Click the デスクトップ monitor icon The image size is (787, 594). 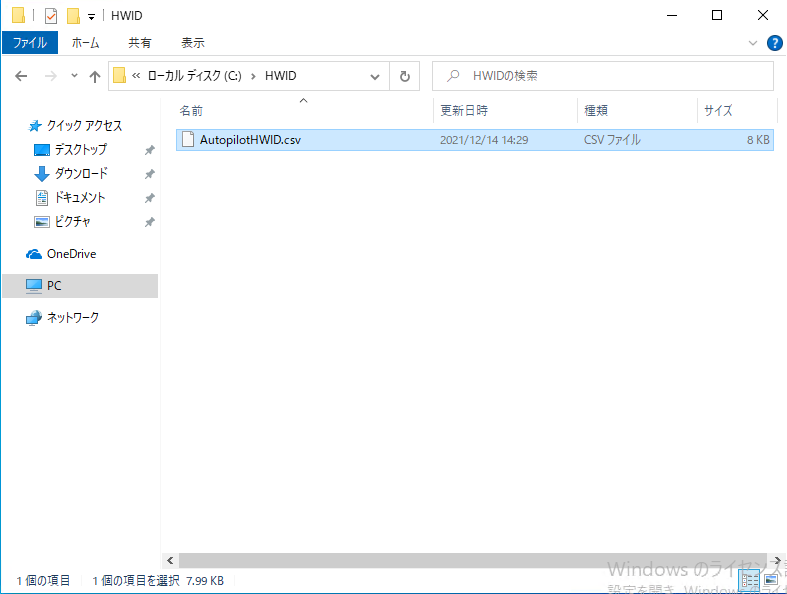(42, 150)
